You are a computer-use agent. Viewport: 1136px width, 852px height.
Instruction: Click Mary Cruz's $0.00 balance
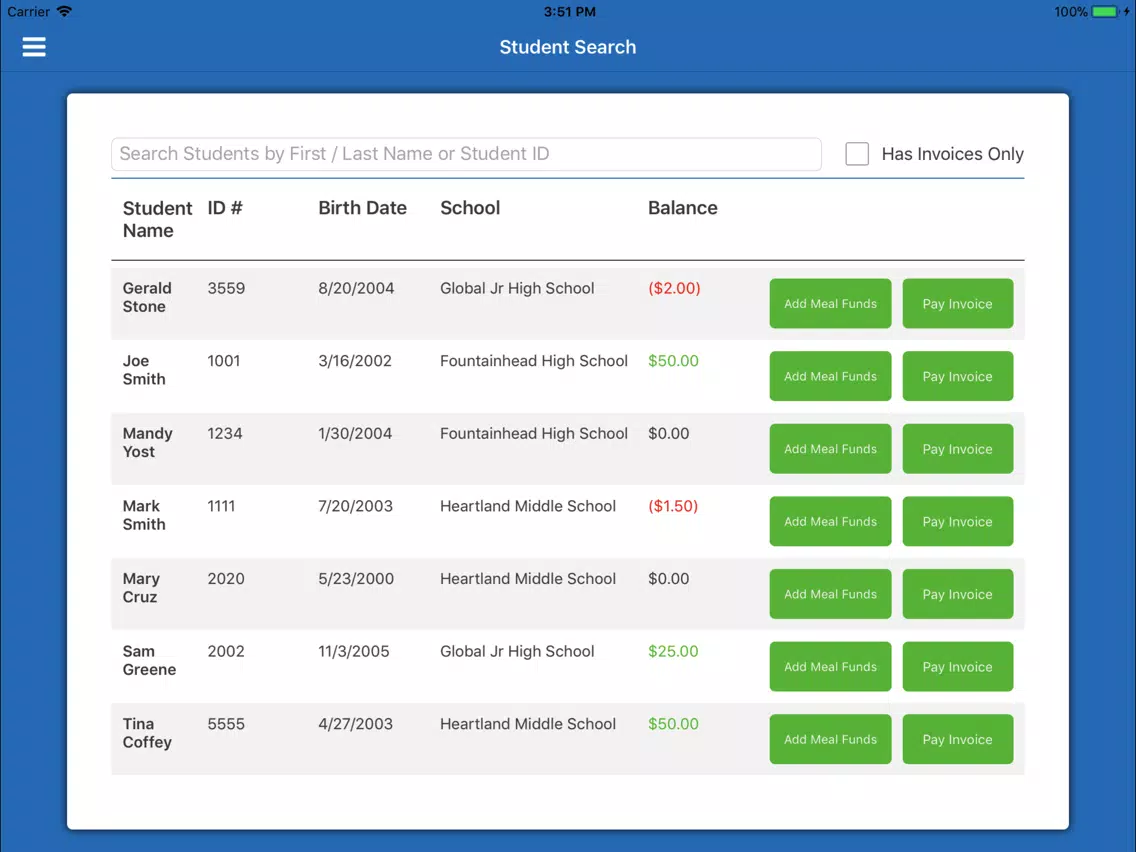point(669,578)
